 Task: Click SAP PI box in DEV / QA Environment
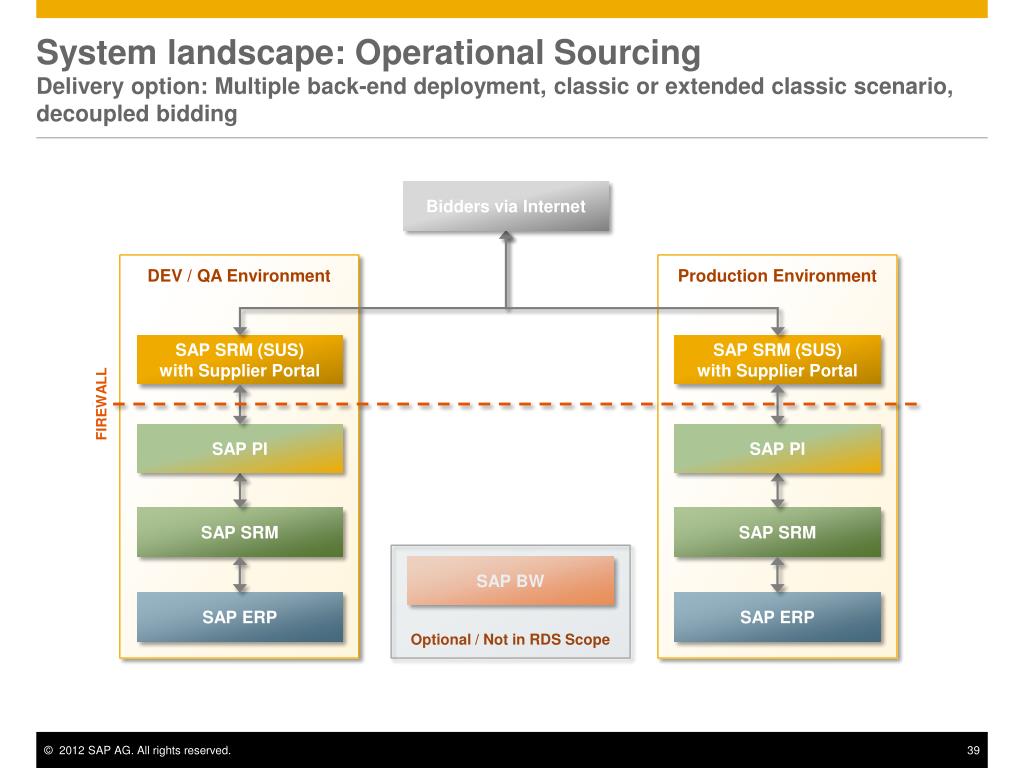240,449
